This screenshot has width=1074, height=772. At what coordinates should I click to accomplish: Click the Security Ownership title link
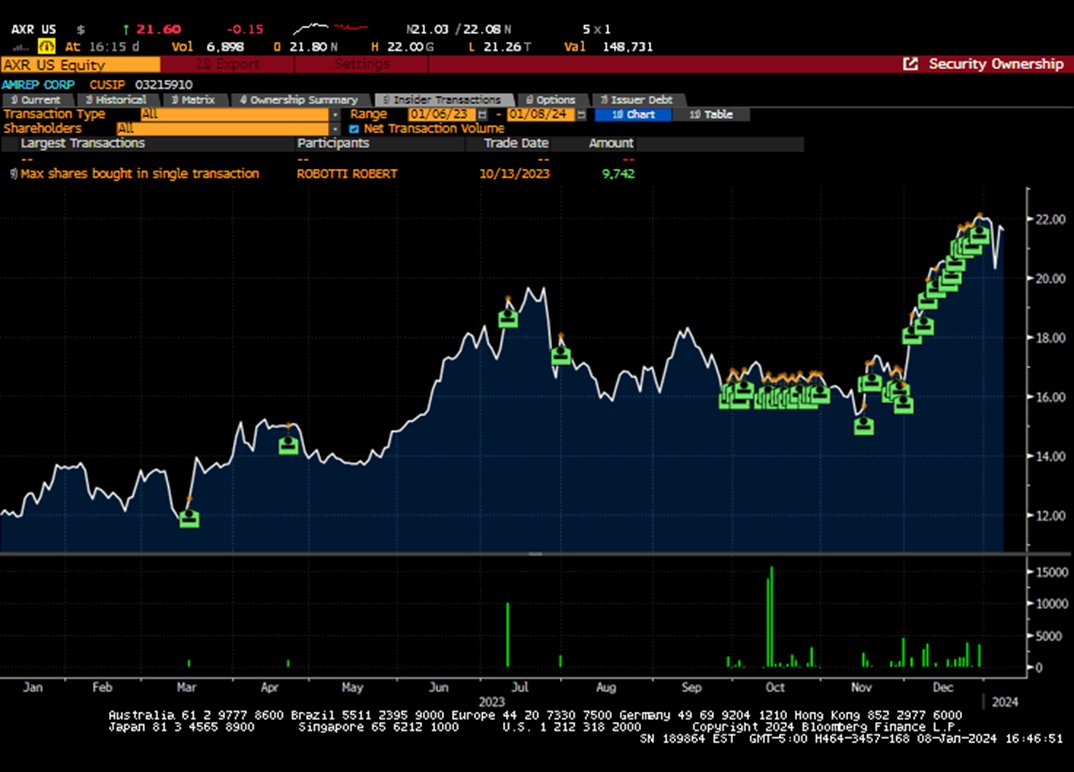pos(996,64)
